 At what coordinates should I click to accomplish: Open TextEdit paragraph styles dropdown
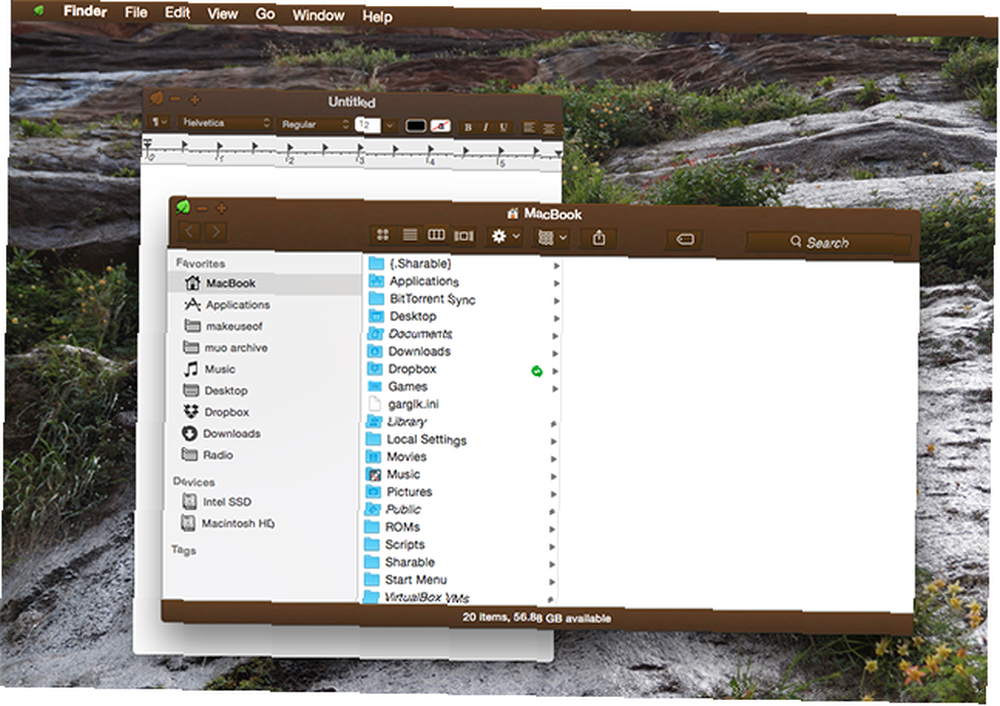159,121
